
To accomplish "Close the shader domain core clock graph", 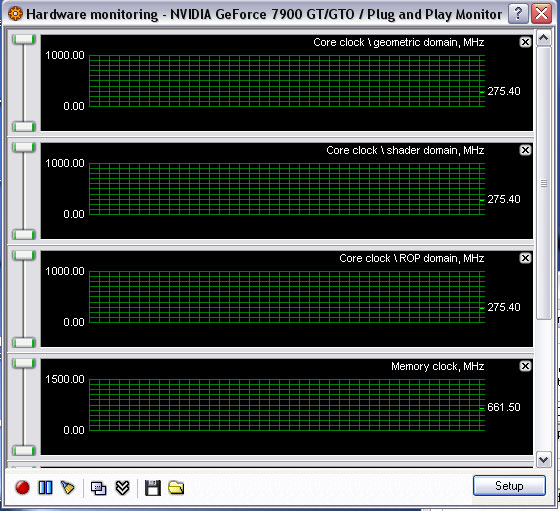I will point(525,150).
